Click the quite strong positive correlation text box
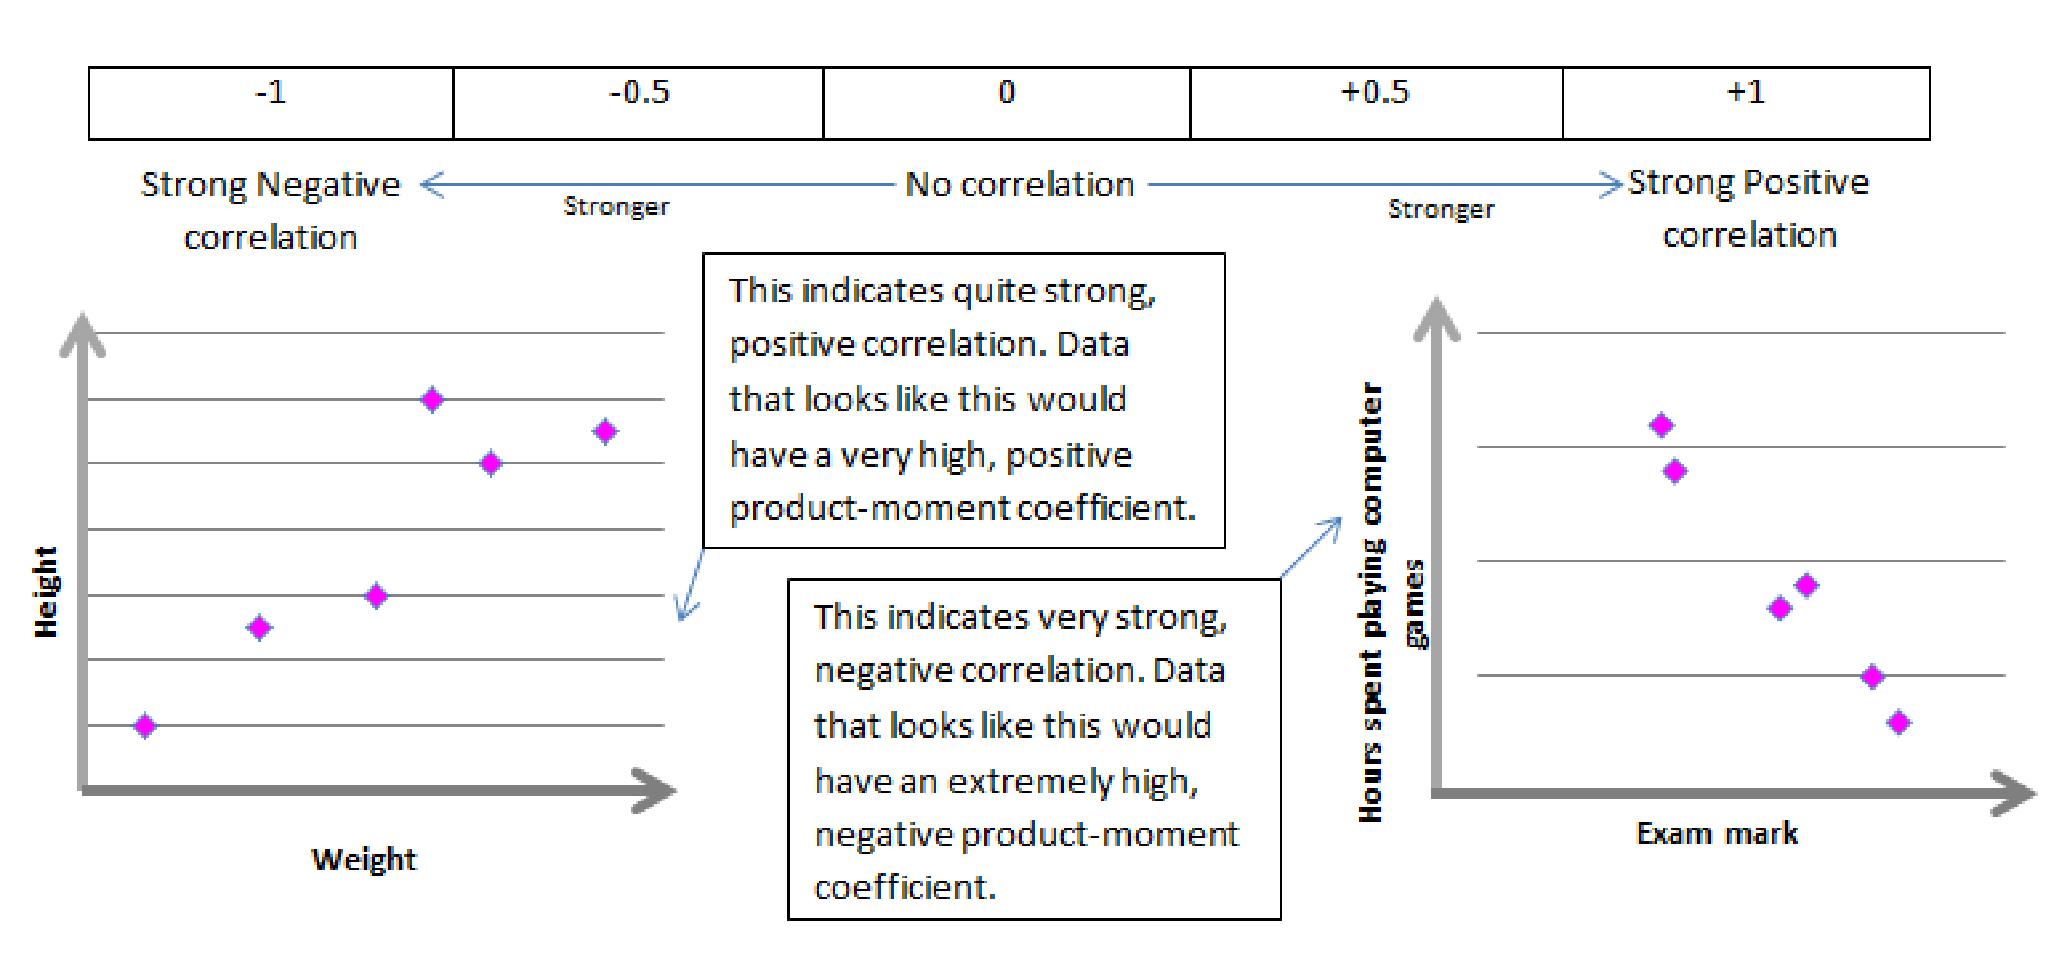Screen dimensions: 2046x961 click(x=964, y=400)
